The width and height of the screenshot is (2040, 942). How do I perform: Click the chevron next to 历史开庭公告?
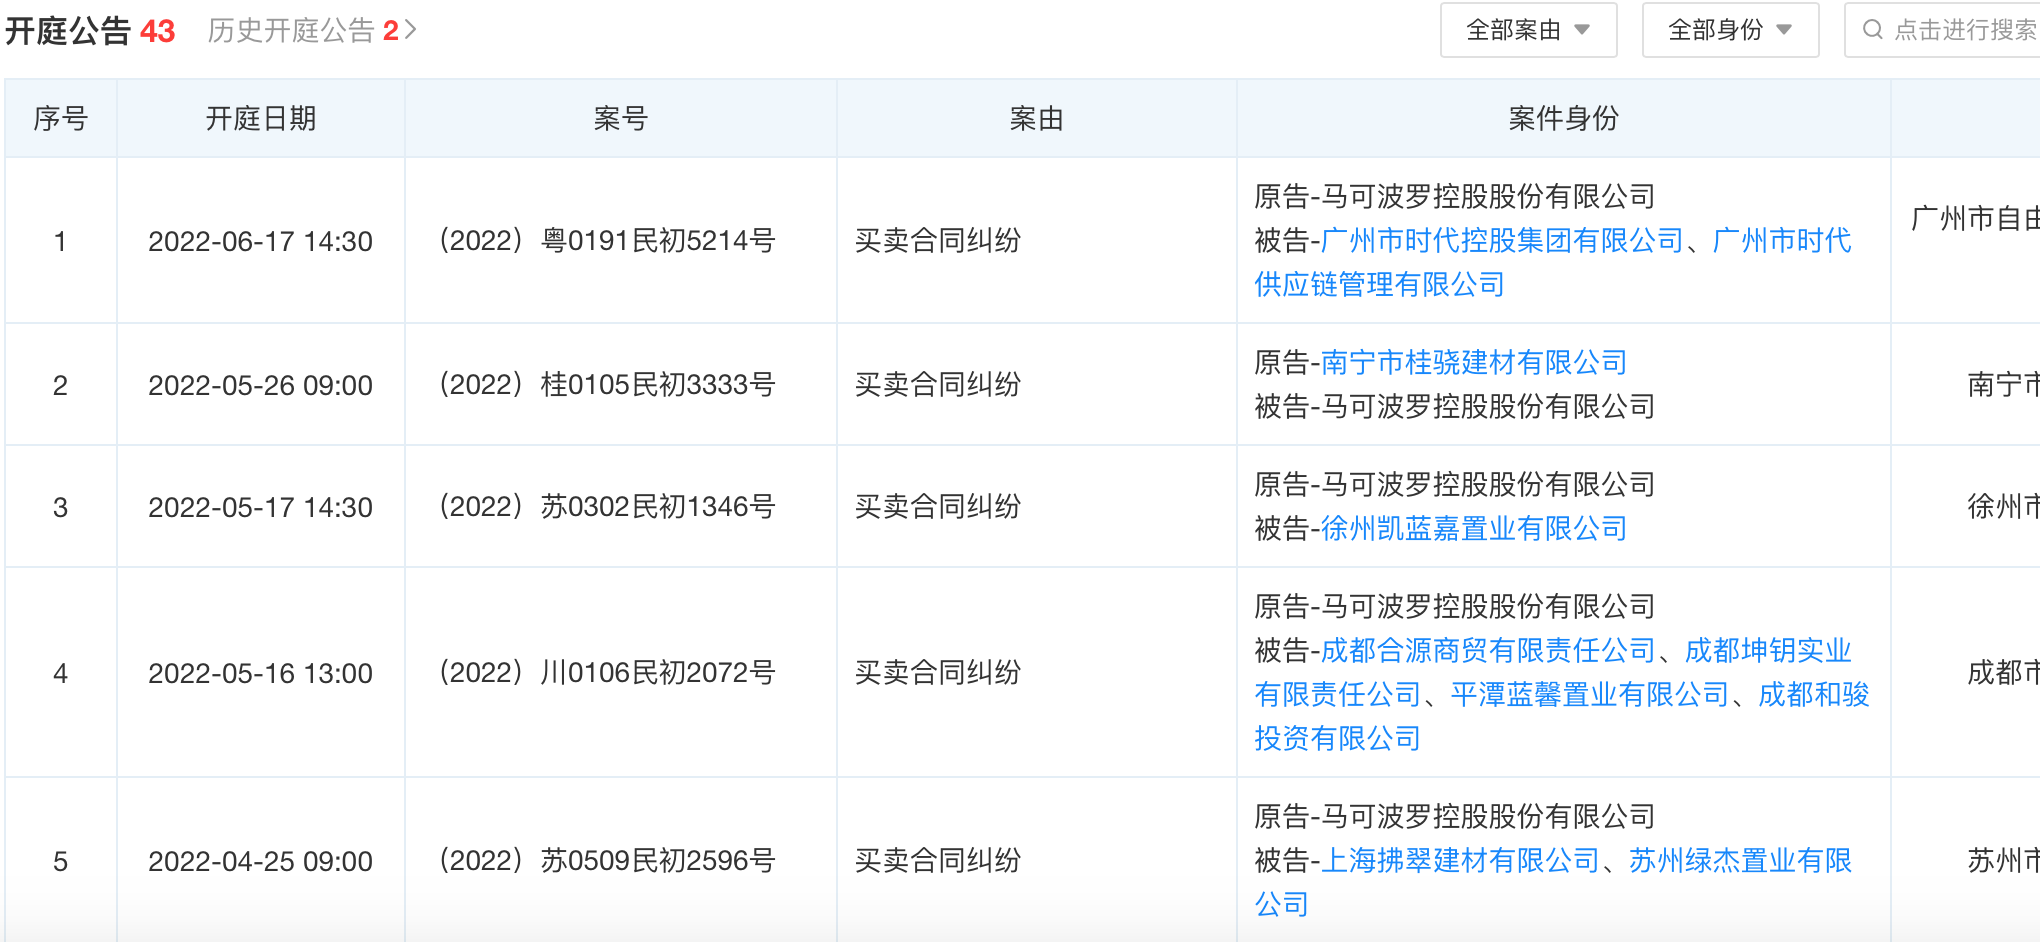(410, 31)
